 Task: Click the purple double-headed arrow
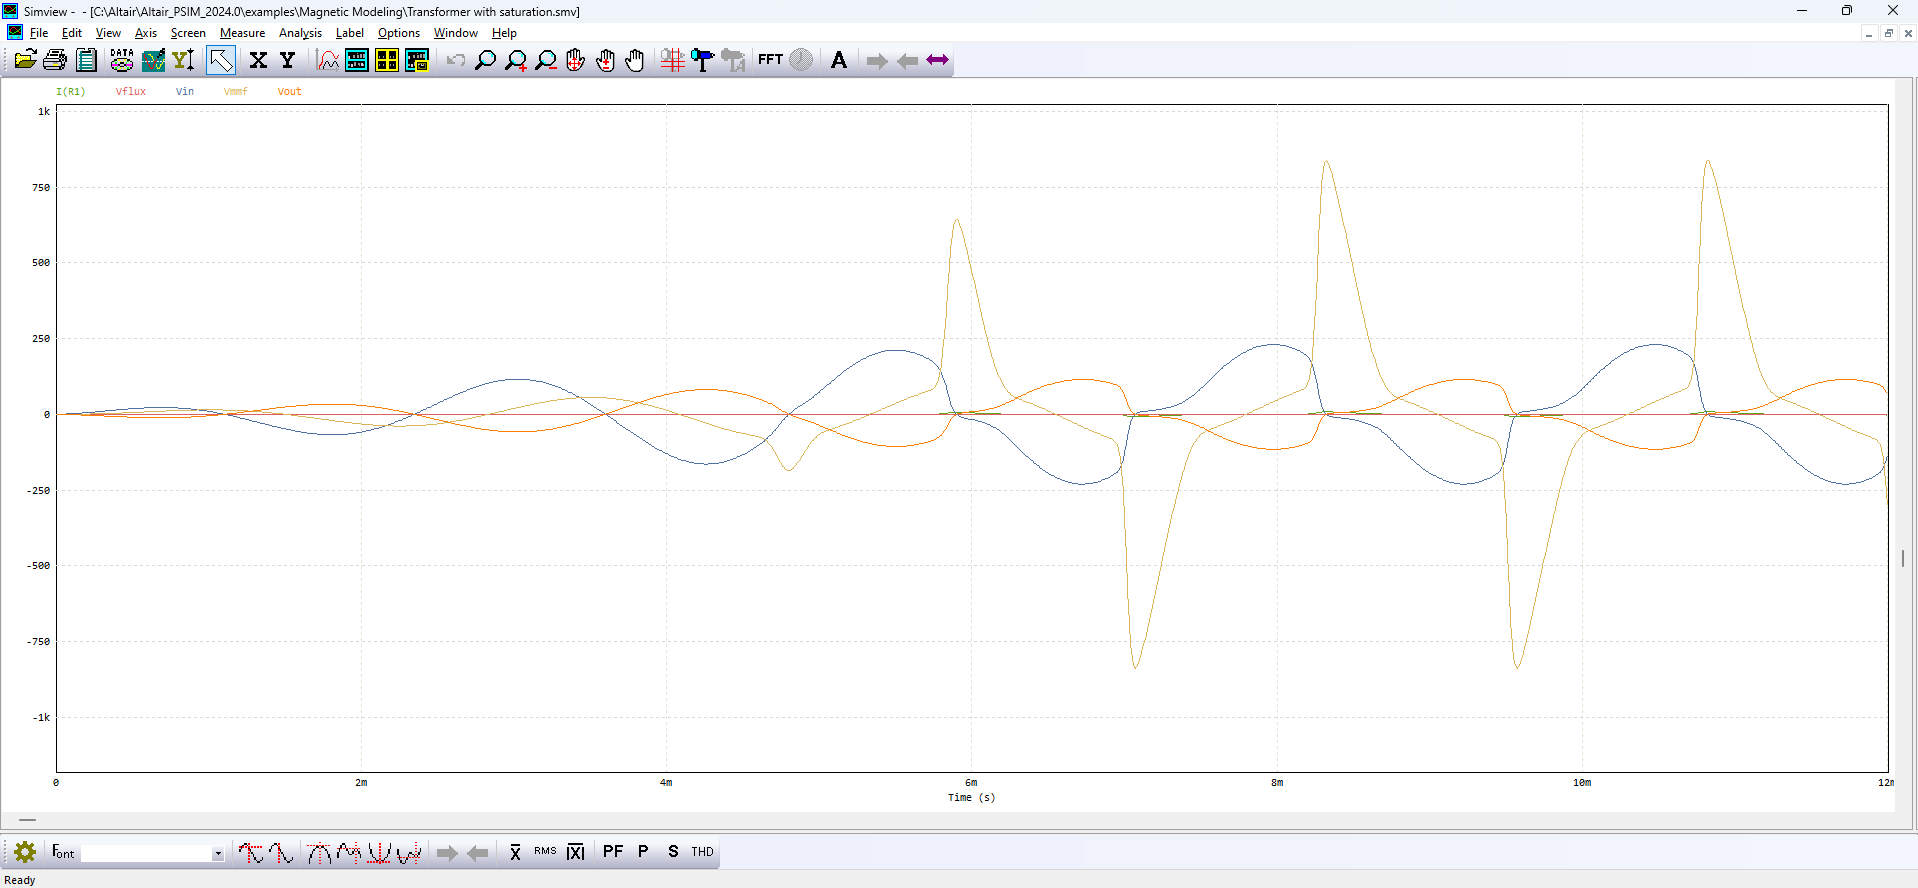(937, 61)
